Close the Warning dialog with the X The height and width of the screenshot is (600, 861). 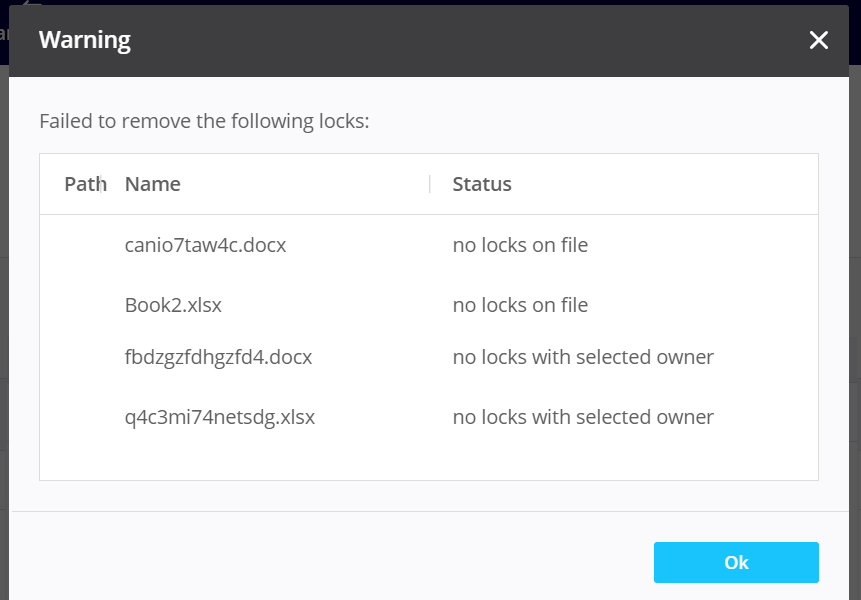click(818, 40)
